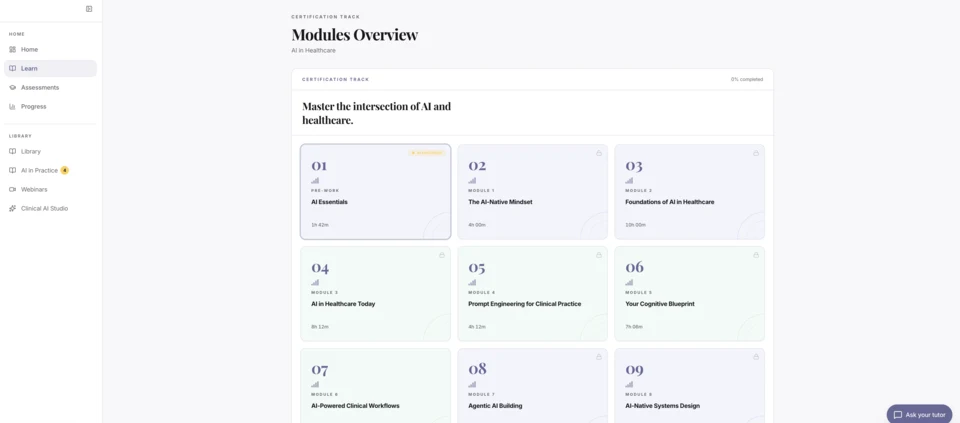Click the Library book icon

13,151
